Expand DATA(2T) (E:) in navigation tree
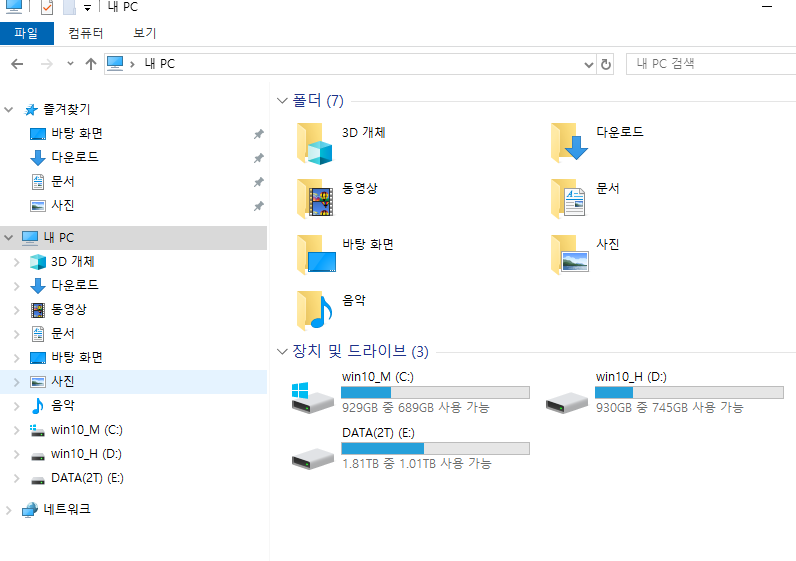Screen dimensions: 796x561 [x=16, y=478]
